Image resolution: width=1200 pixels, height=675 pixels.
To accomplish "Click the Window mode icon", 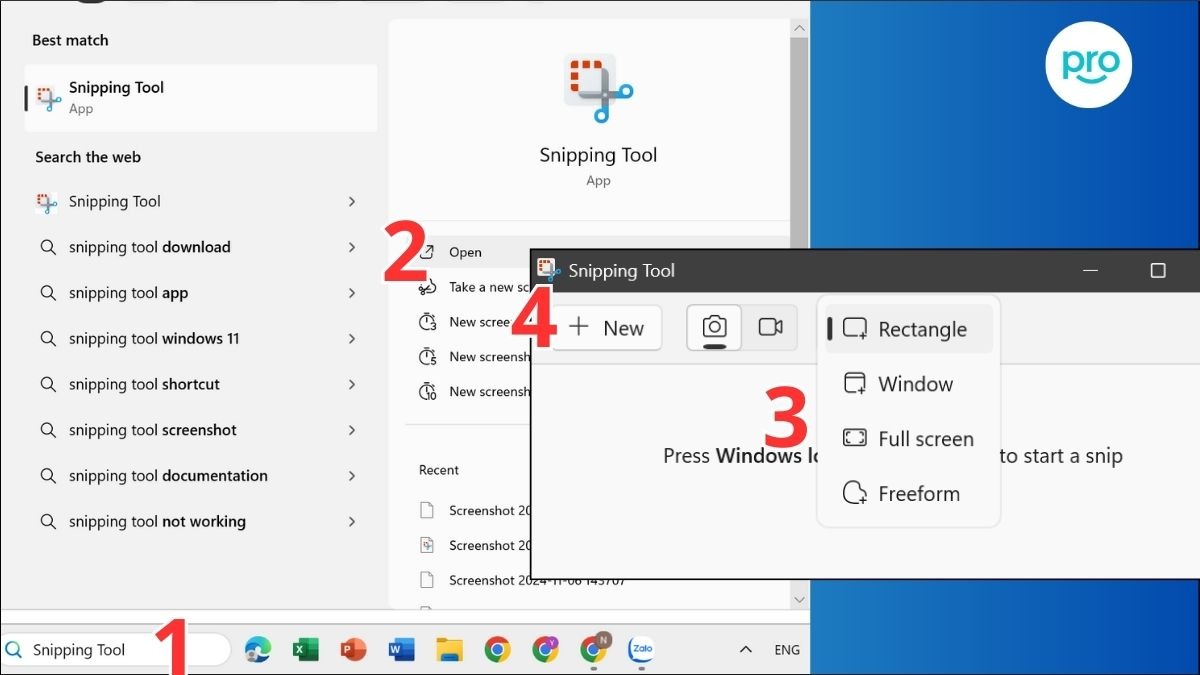I will [855, 384].
